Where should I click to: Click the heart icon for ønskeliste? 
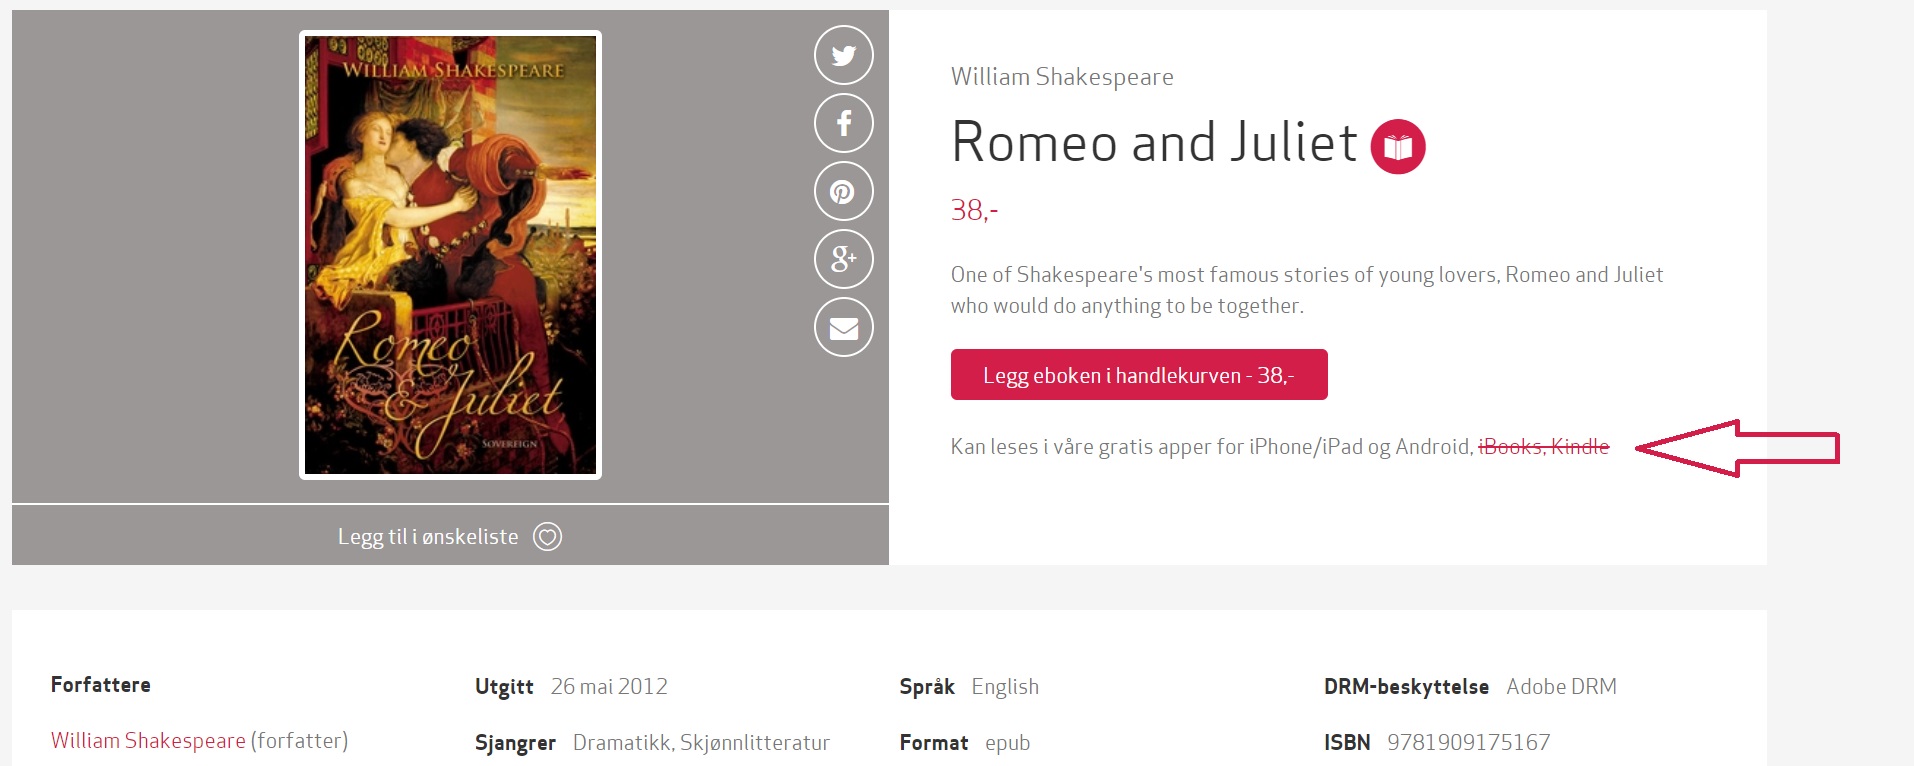pyautogui.click(x=547, y=537)
